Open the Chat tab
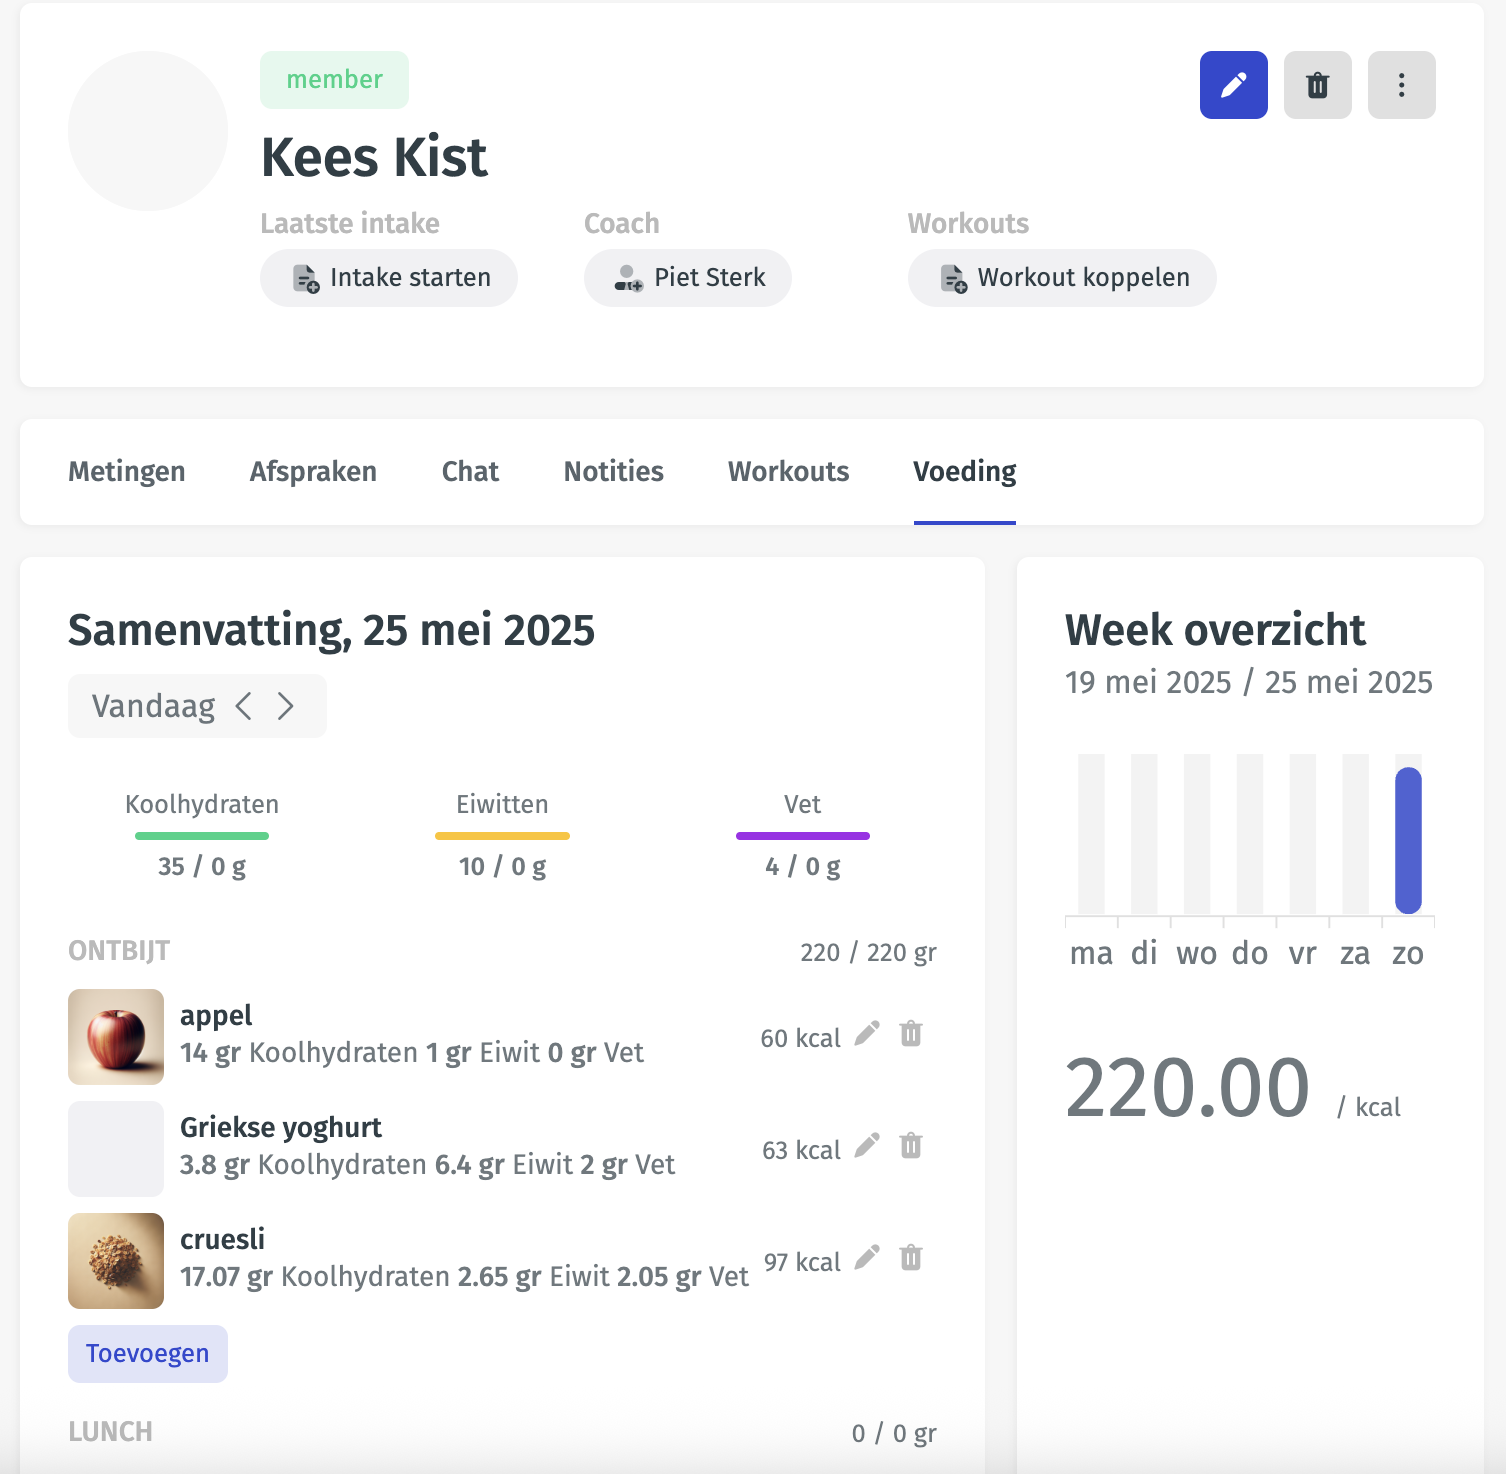The width and height of the screenshot is (1506, 1474). tap(470, 471)
